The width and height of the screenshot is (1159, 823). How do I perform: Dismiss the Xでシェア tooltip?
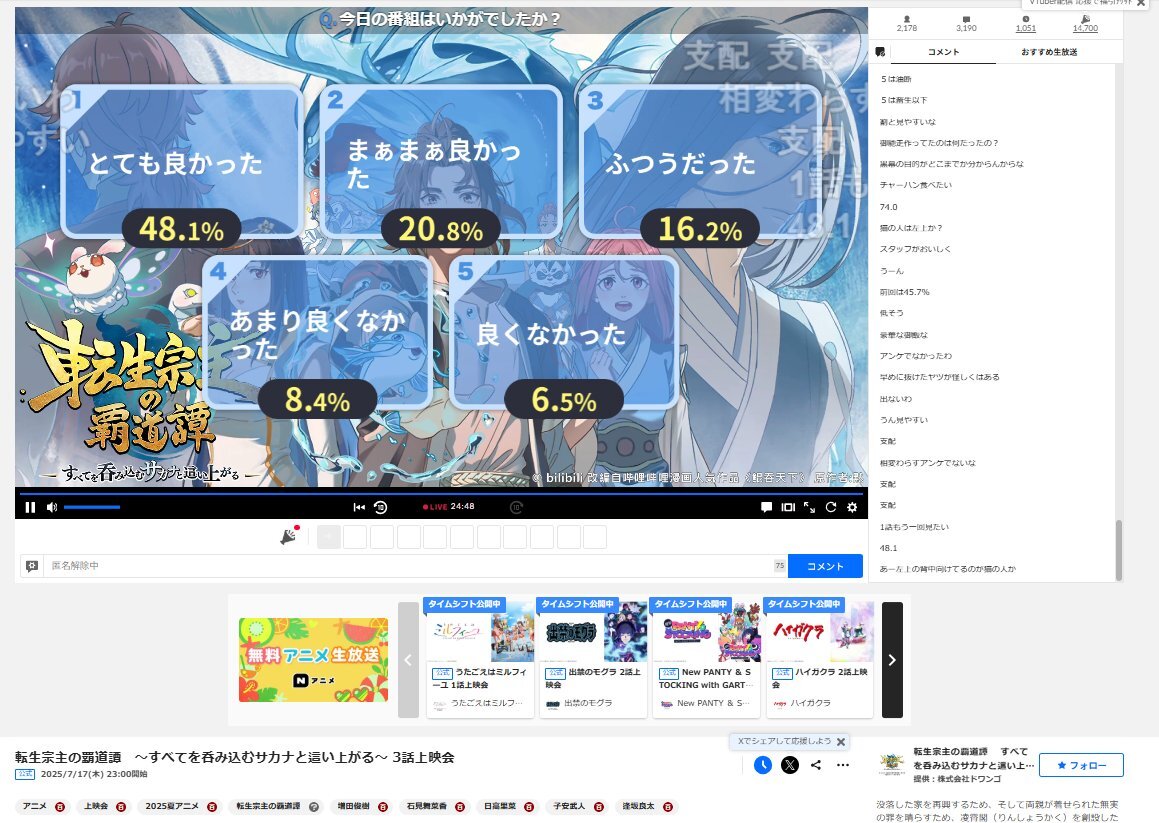840,742
